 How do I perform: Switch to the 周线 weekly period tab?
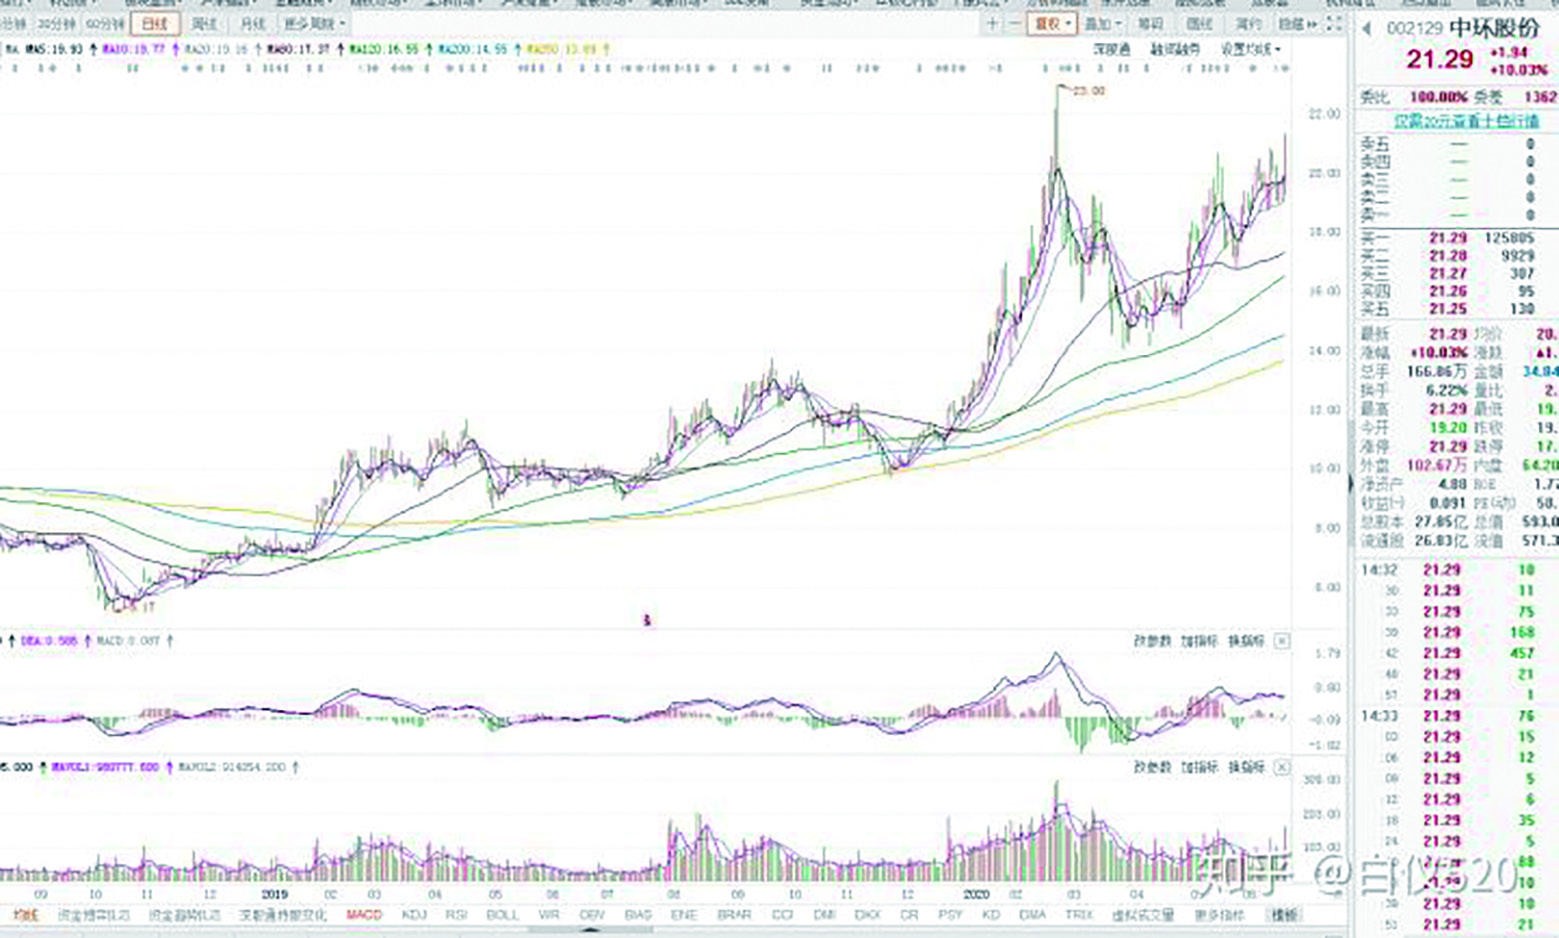pos(204,23)
